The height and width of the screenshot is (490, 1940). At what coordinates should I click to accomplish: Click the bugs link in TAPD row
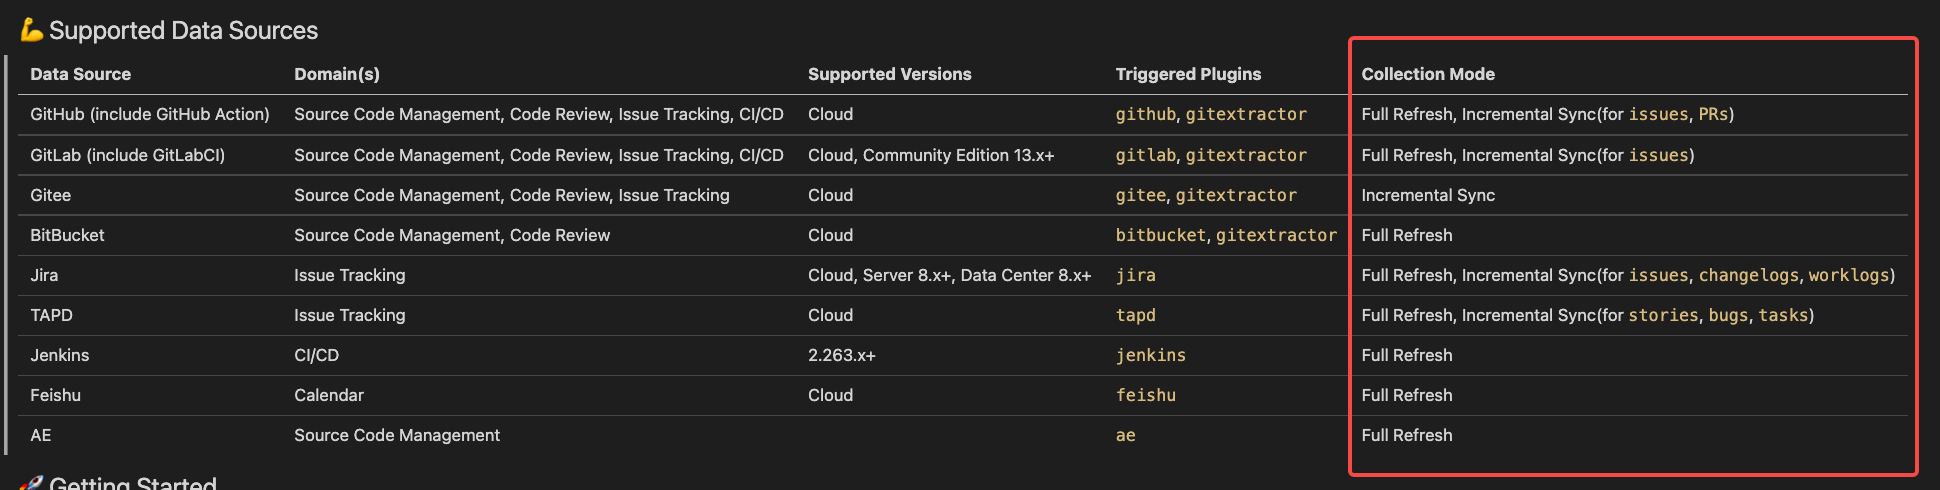(x=1728, y=315)
